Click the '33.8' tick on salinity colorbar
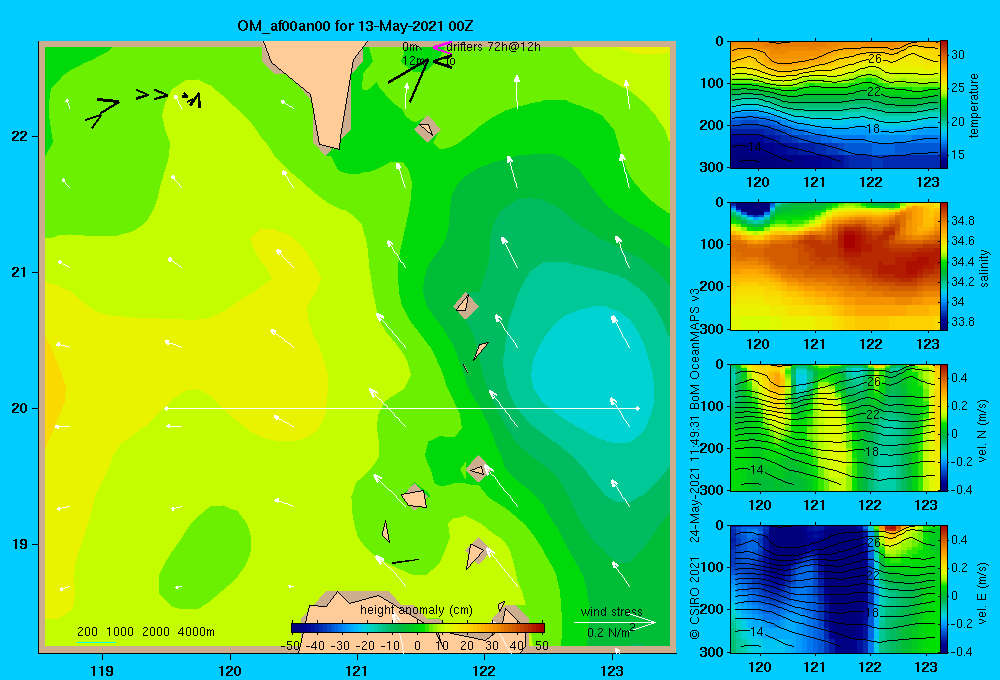 coord(962,322)
